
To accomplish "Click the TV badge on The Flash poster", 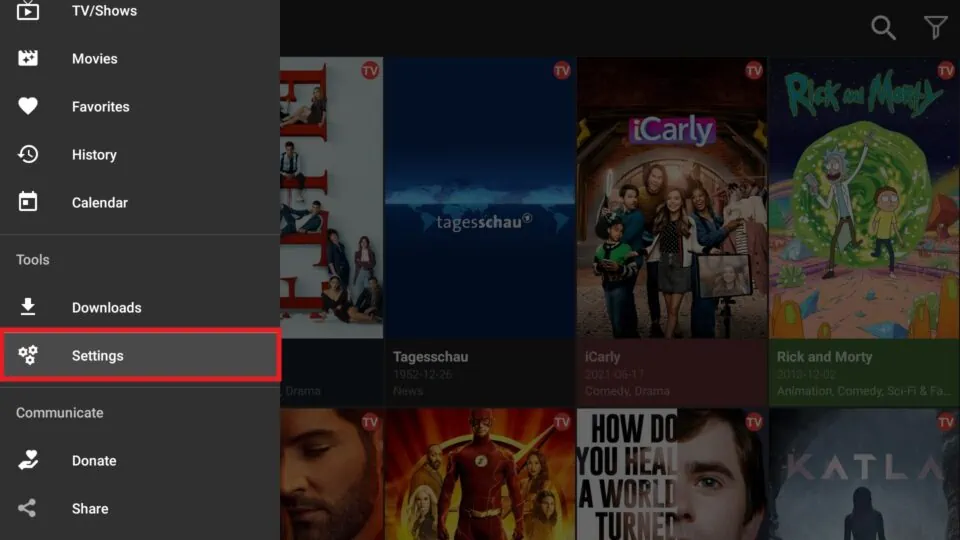I will [562, 422].
